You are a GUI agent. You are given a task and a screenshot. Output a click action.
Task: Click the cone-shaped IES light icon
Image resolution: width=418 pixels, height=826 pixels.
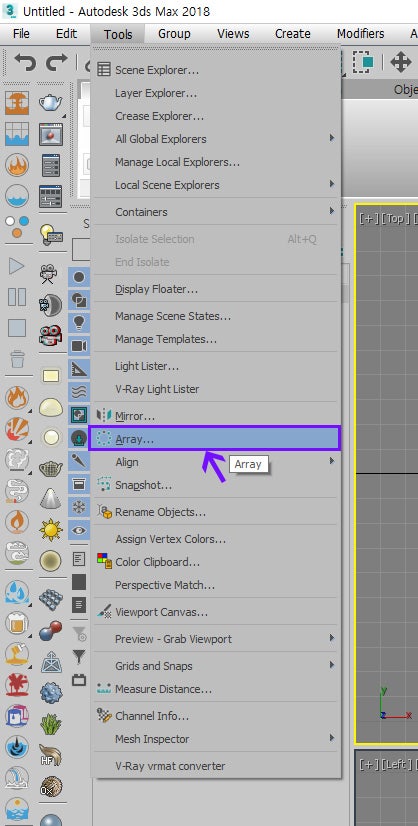(51, 498)
